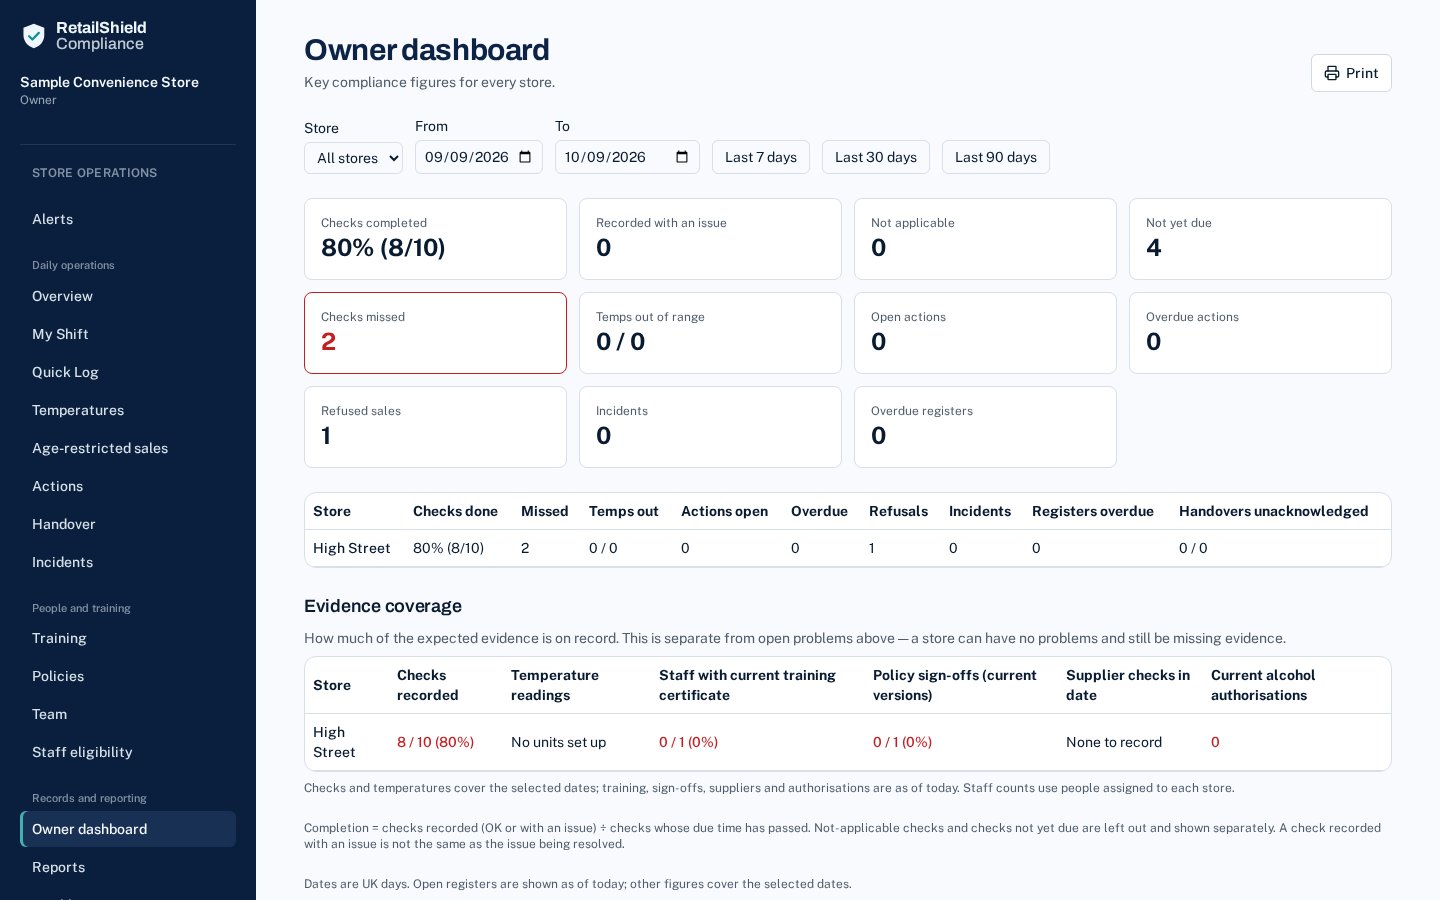The width and height of the screenshot is (1440, 900).
Task: Open the All stores dropdown
Action: 353,158
